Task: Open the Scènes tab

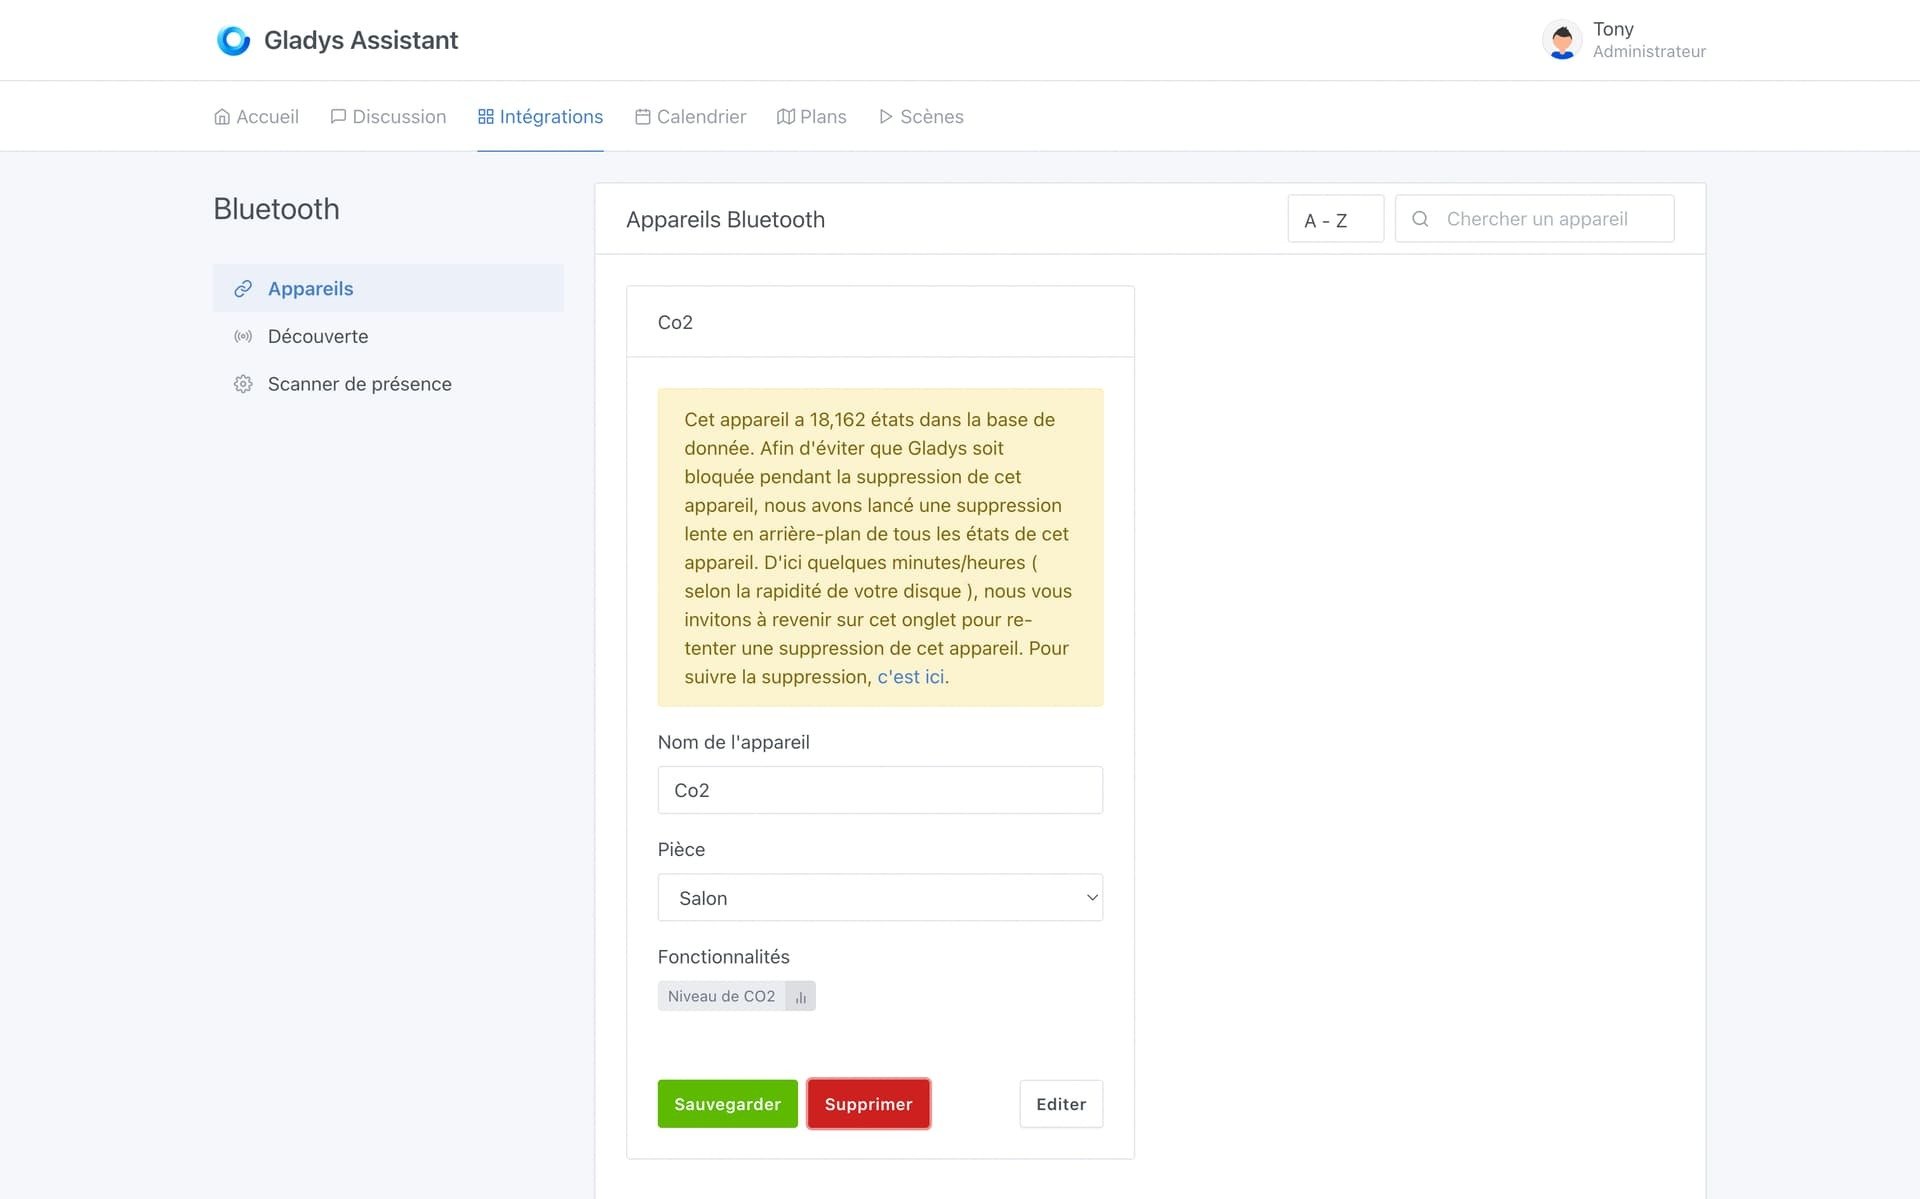Action: [x=920, y=117]
